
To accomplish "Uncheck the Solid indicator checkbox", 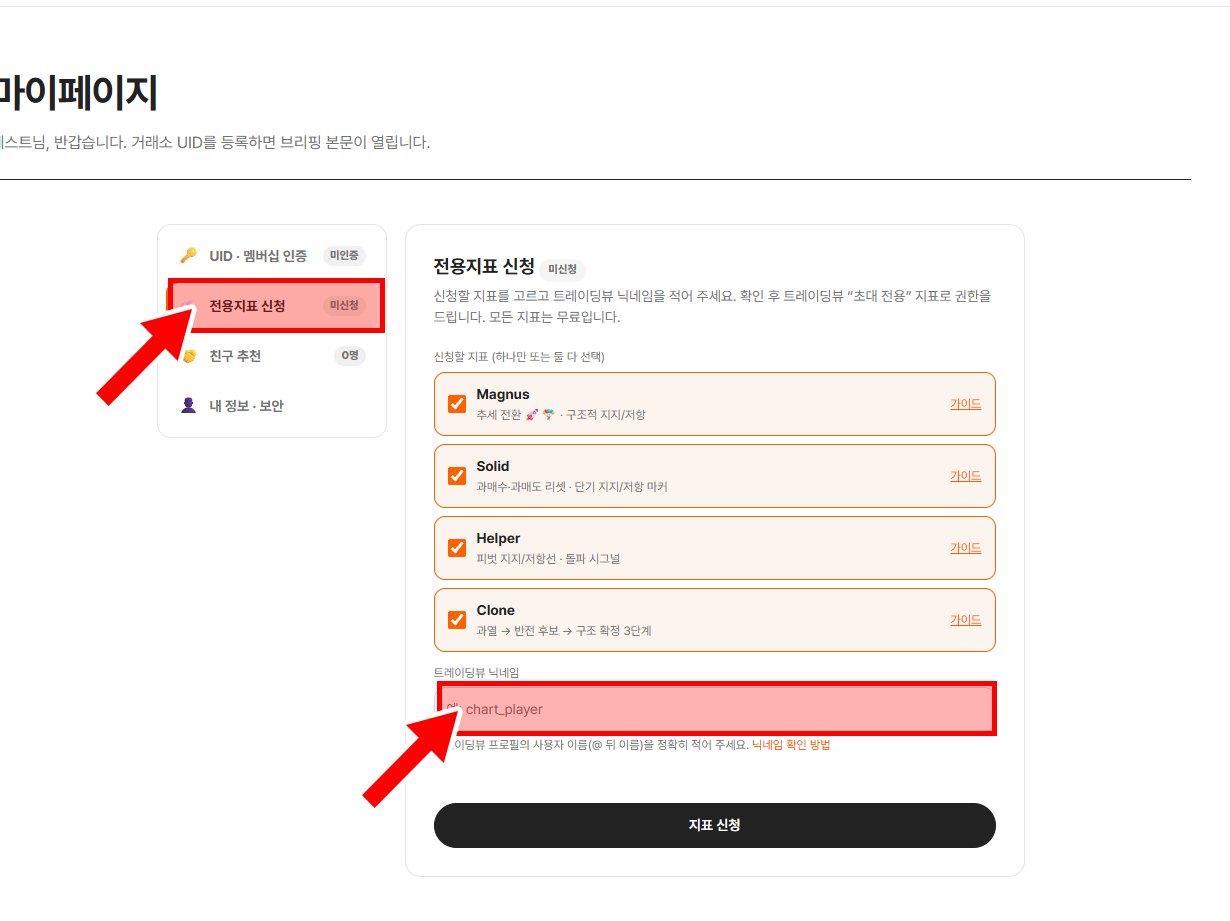I will tap(457, 476).
